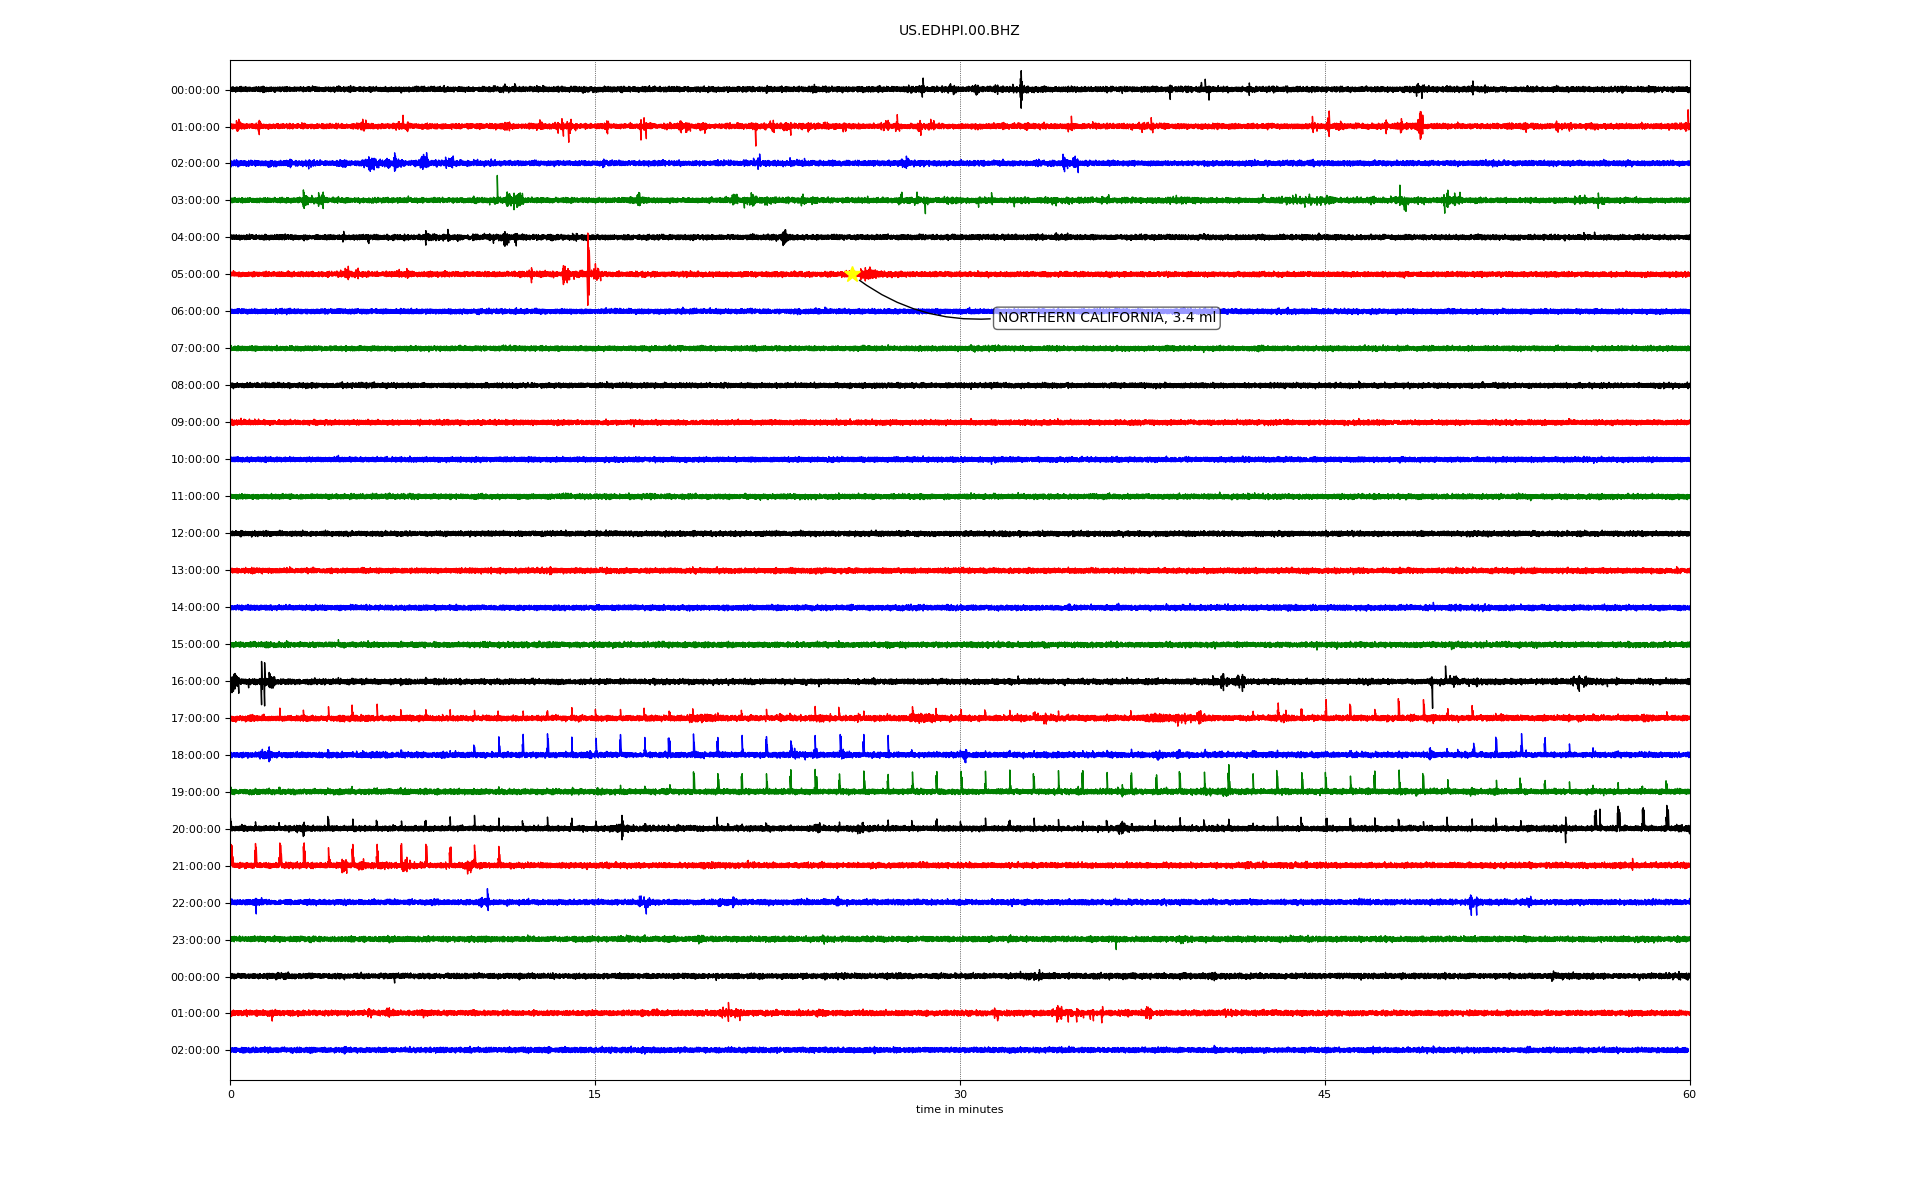This screenshot has width=1920, height=1200.
Task: Click the 0 minute x-axis tick label
Action: pos(231,1094)
